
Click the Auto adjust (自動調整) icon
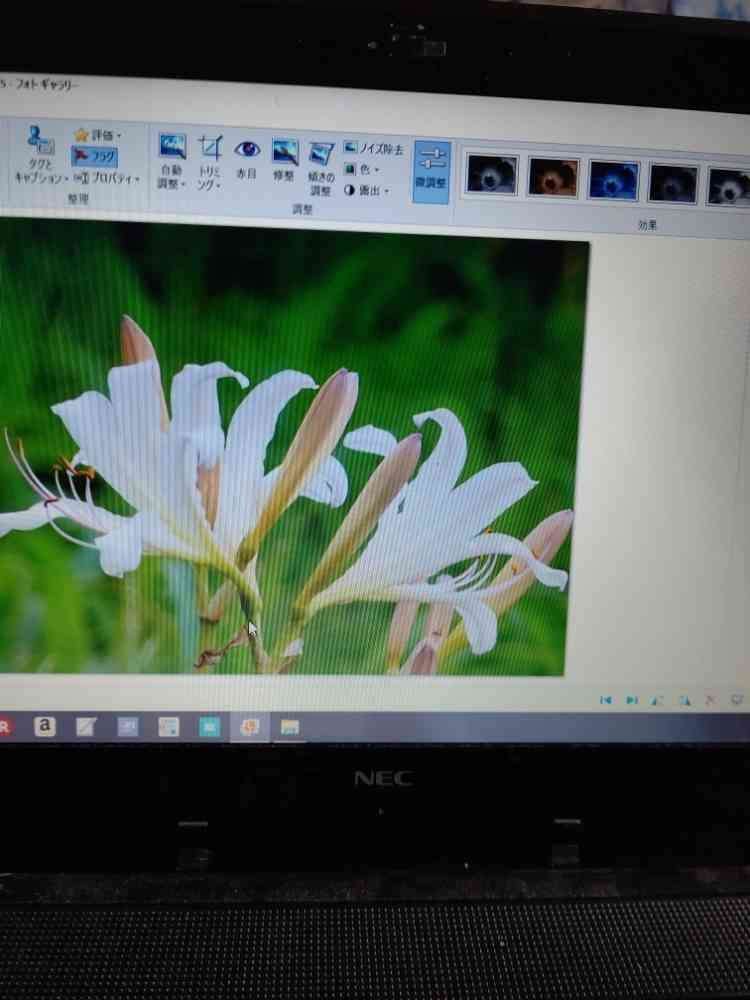pyautogui.click(x=171, y=160)
